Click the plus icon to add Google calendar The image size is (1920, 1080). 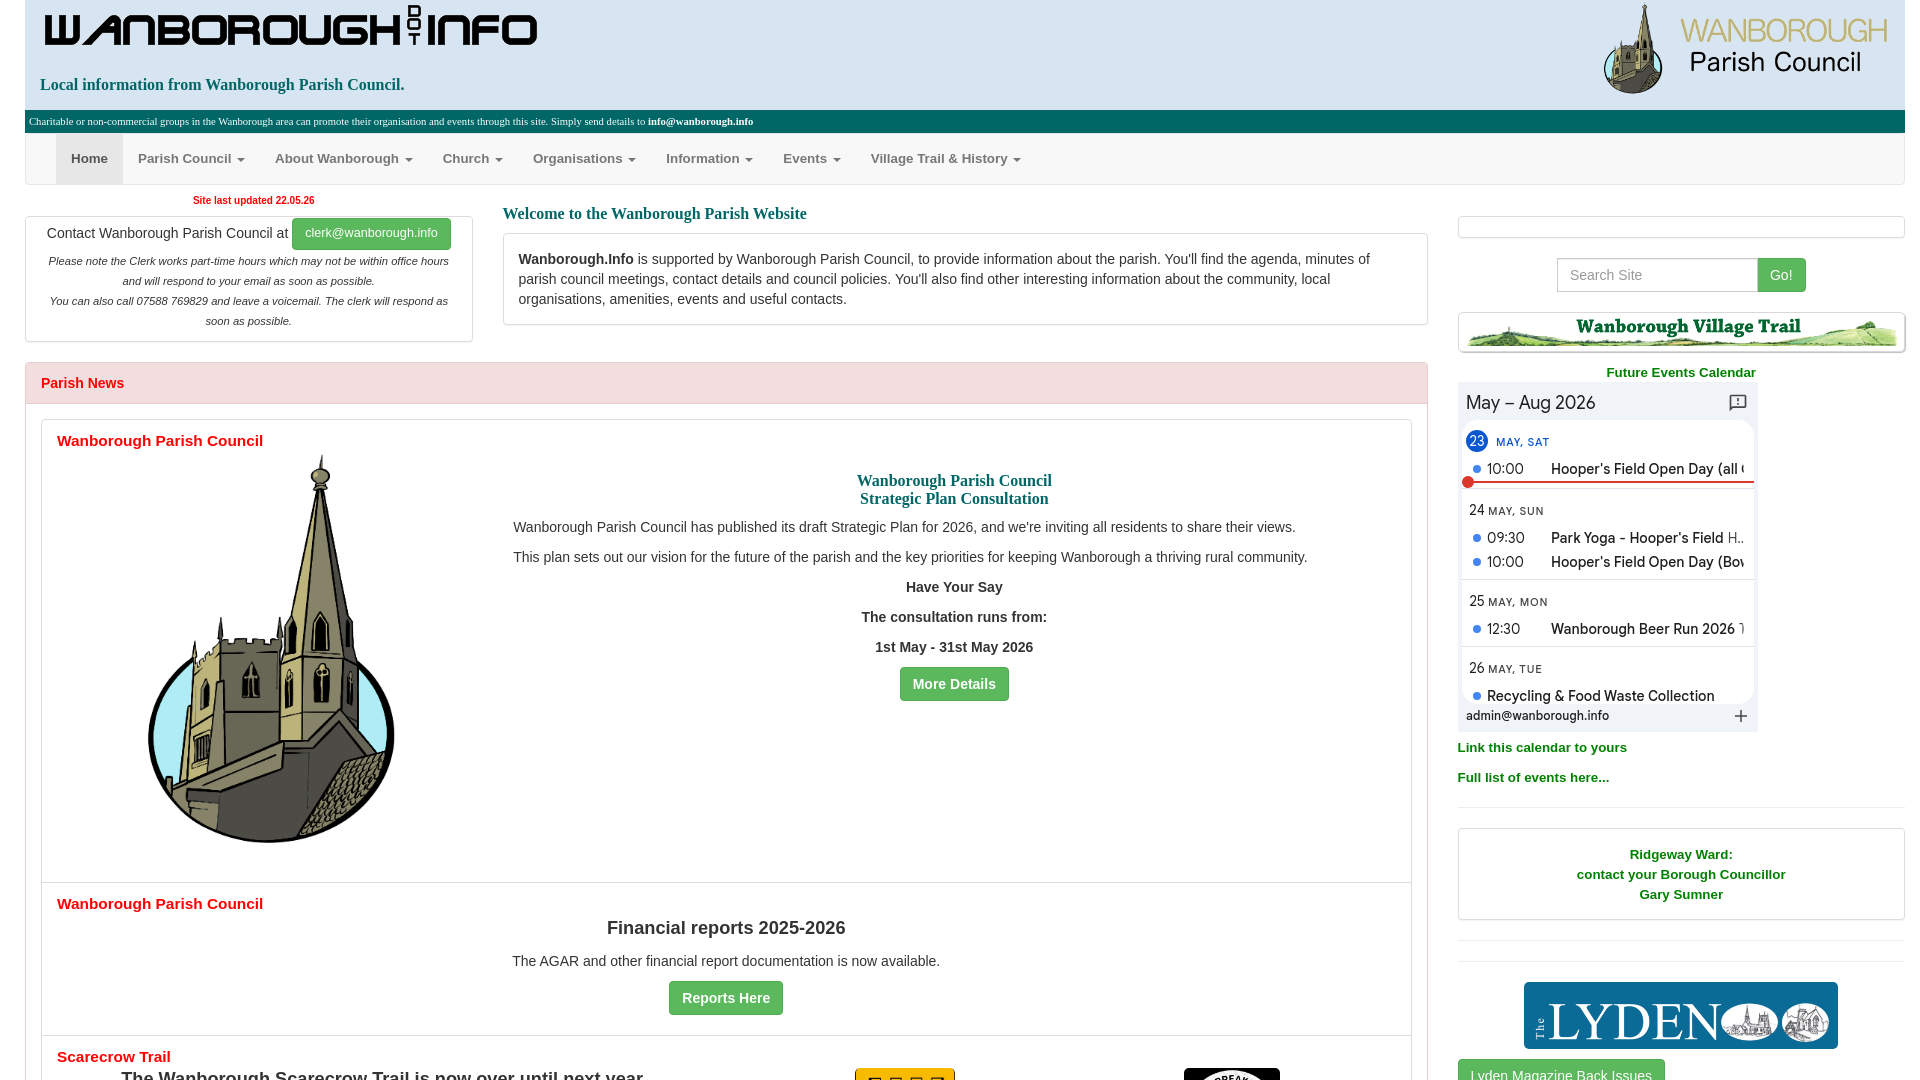click(1740, 716)
